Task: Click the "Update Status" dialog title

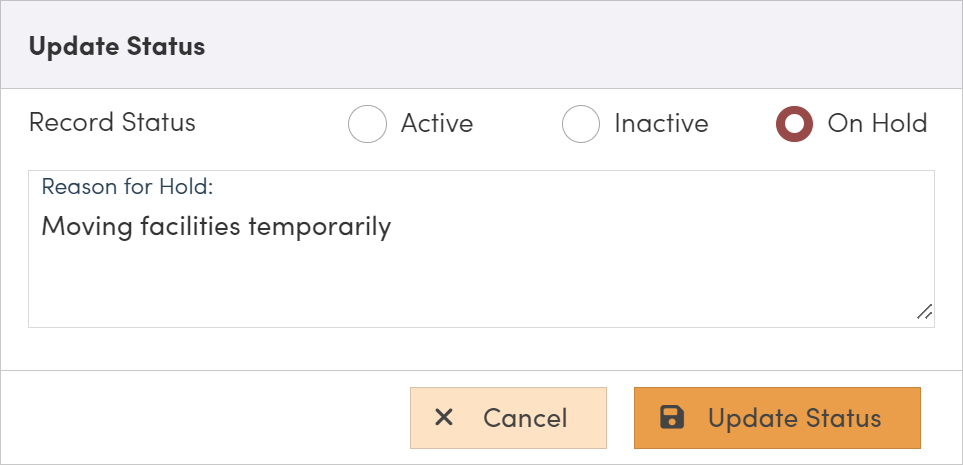Action: pyautogui.click(x=117, y=46)
